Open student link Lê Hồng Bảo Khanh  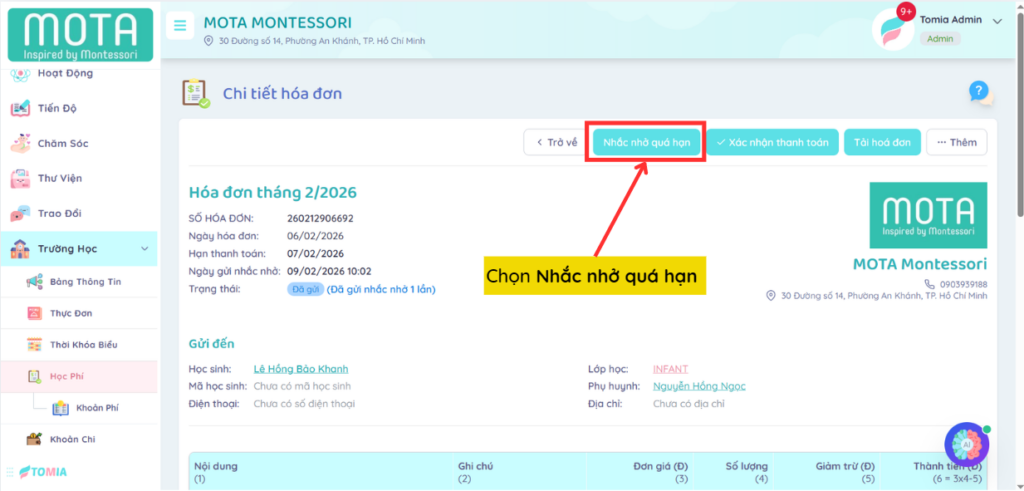pos(300,369)
